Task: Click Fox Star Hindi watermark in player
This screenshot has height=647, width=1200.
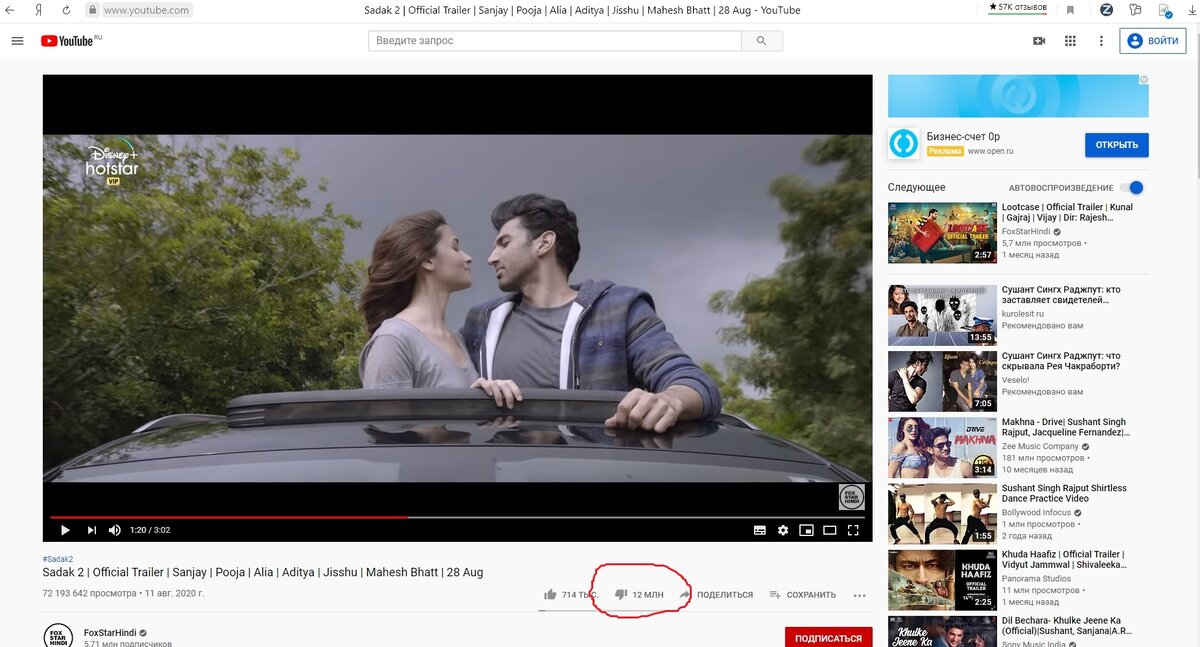Action: click(851, 497)
